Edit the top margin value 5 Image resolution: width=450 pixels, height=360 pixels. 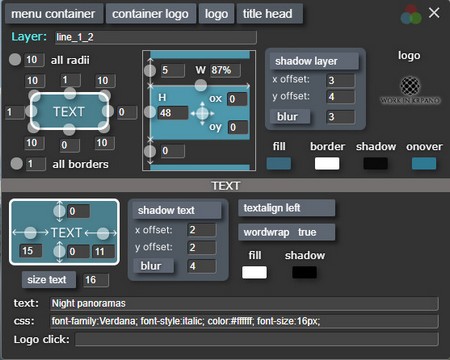(173, 70)
